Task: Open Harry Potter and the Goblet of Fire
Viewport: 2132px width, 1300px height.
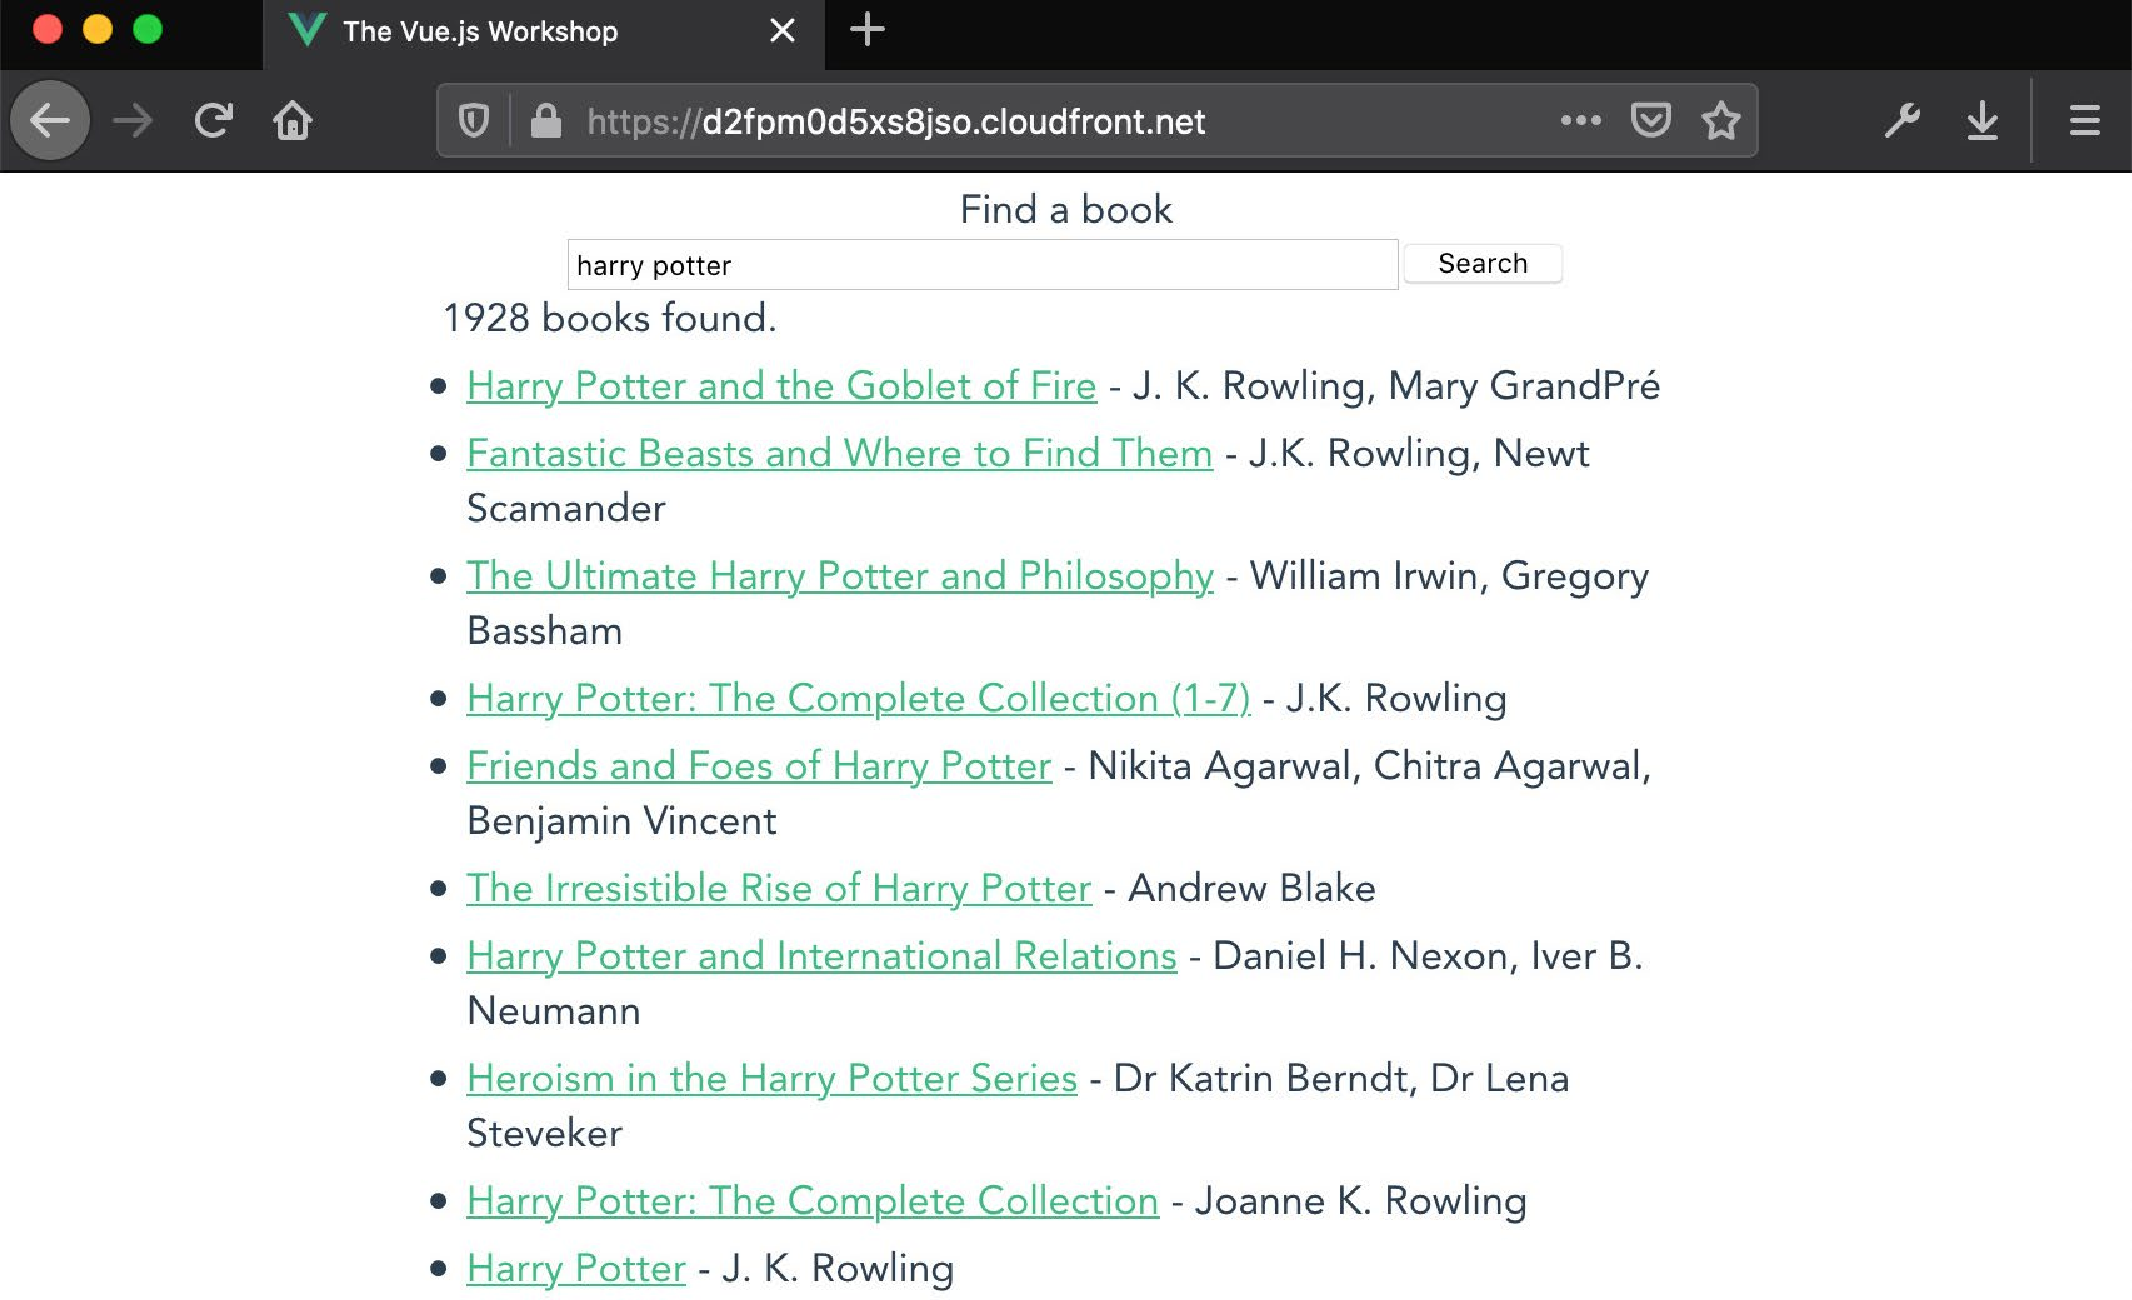Action: click(781, 386)
